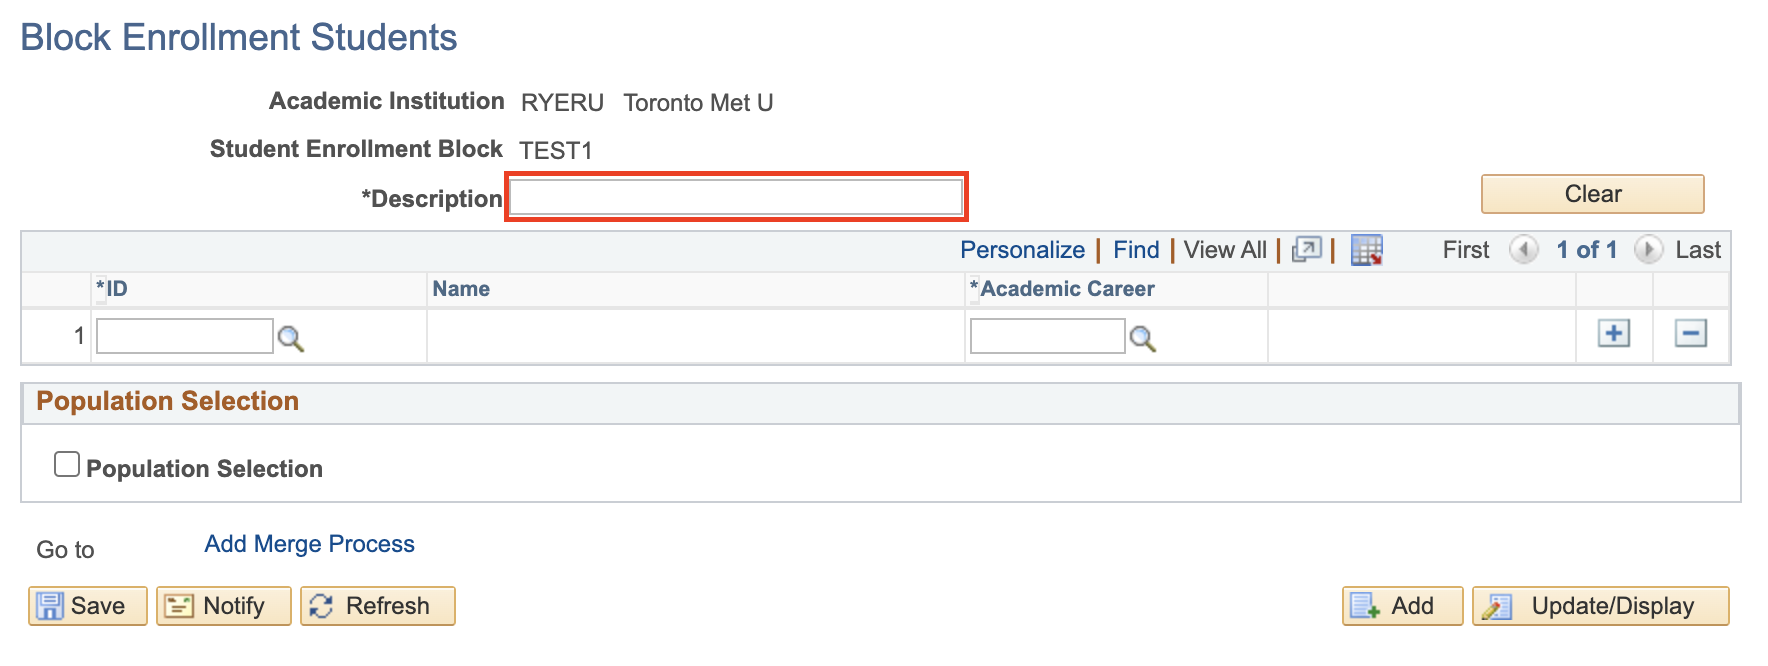This screenshot has width=1768, height=666.
Task: Open grid in new window icon
Action: tap(1306, 250)
